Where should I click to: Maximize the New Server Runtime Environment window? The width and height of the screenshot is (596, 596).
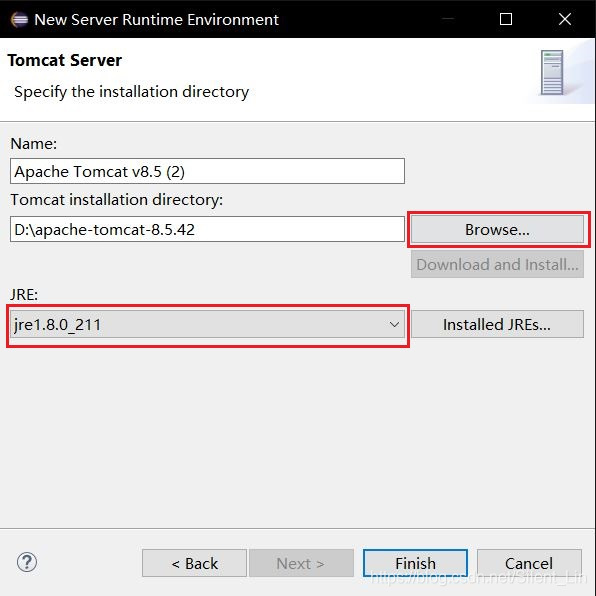tap(506, 19)
